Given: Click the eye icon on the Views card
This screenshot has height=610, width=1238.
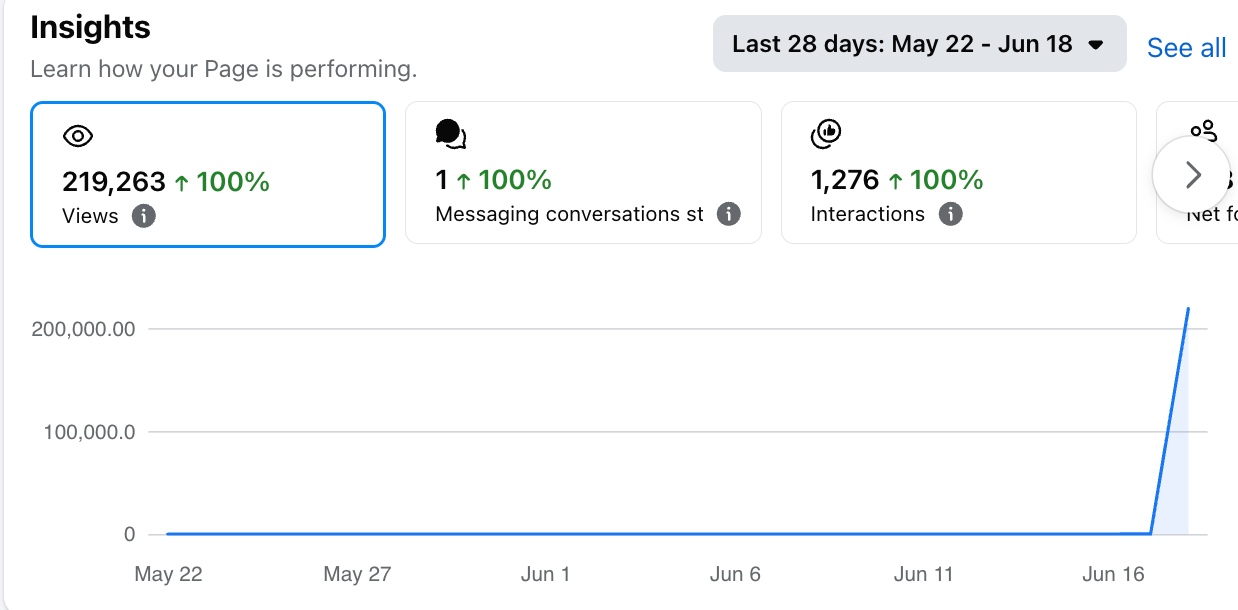Looking at the screenshot, I should click(77, 137).
